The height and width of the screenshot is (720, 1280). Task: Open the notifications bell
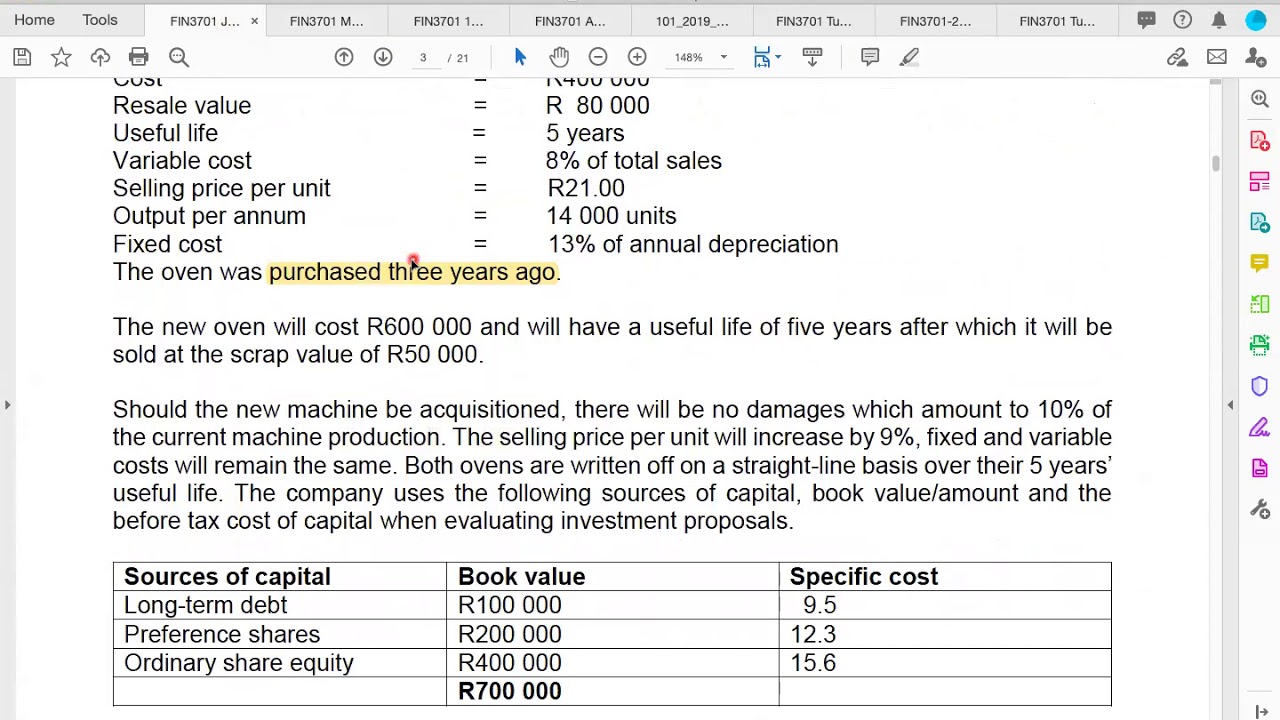tap(1219, 20)
